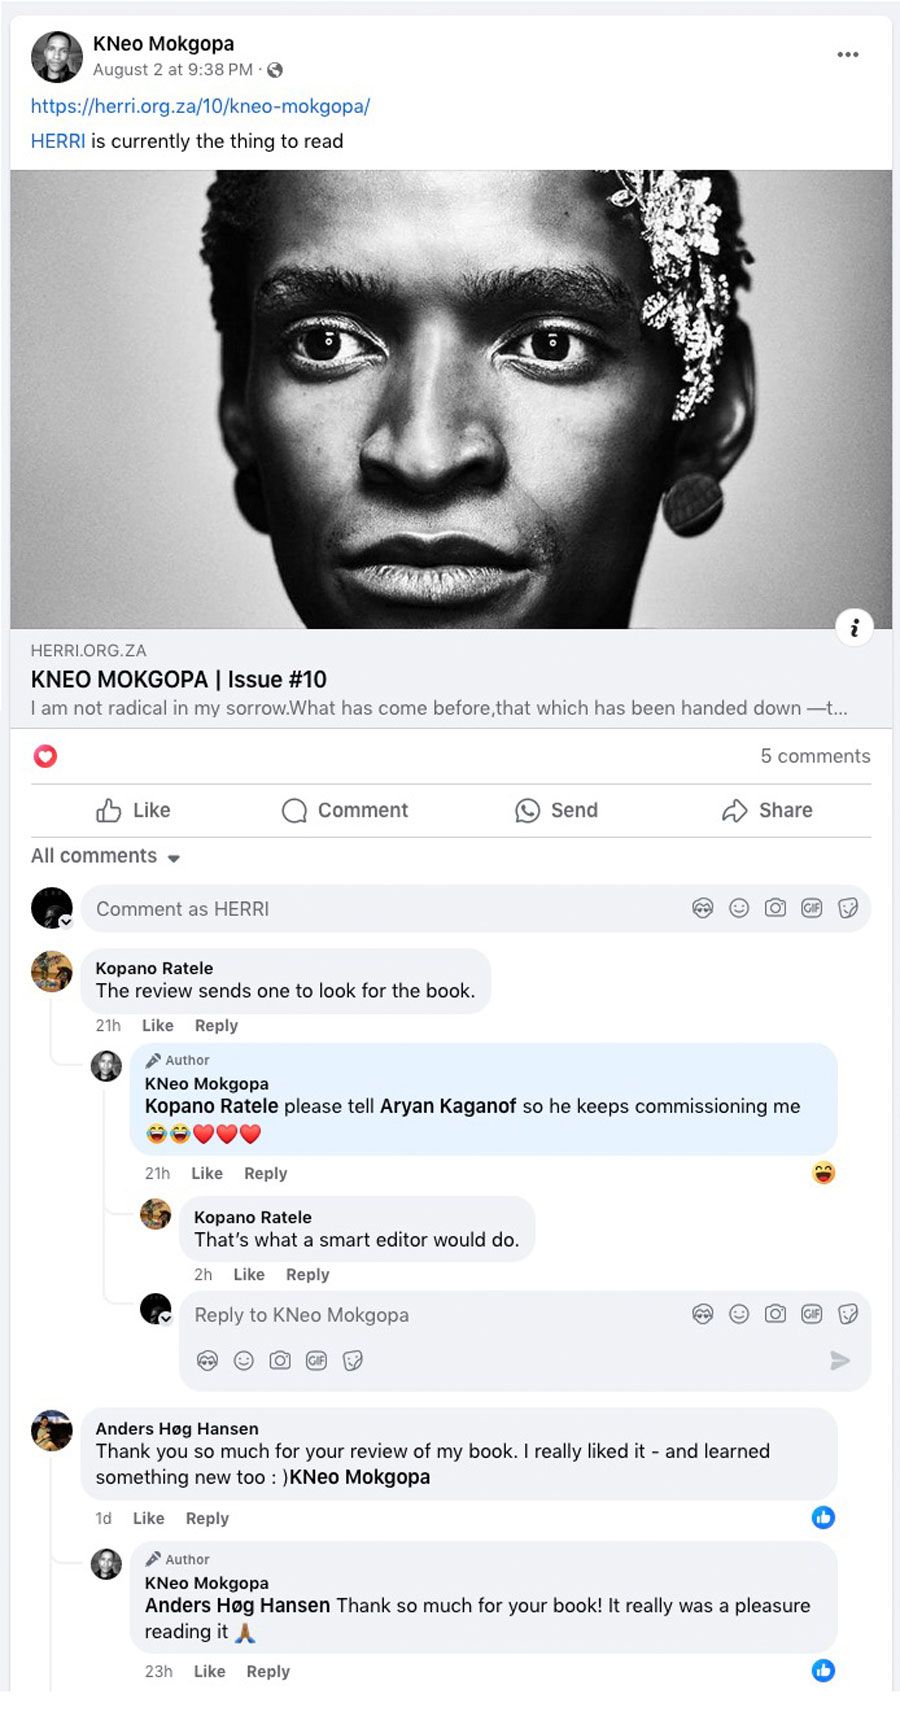
Task: Click the GIF icon in Comment as HERRI box
Action: (x=811, y=908)
